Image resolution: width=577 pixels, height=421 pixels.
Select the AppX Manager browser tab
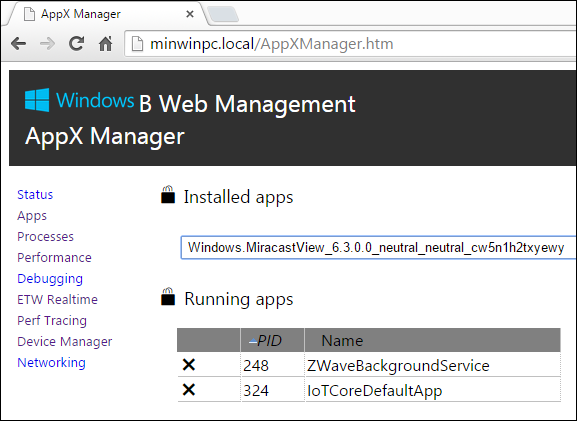point(107,14)
